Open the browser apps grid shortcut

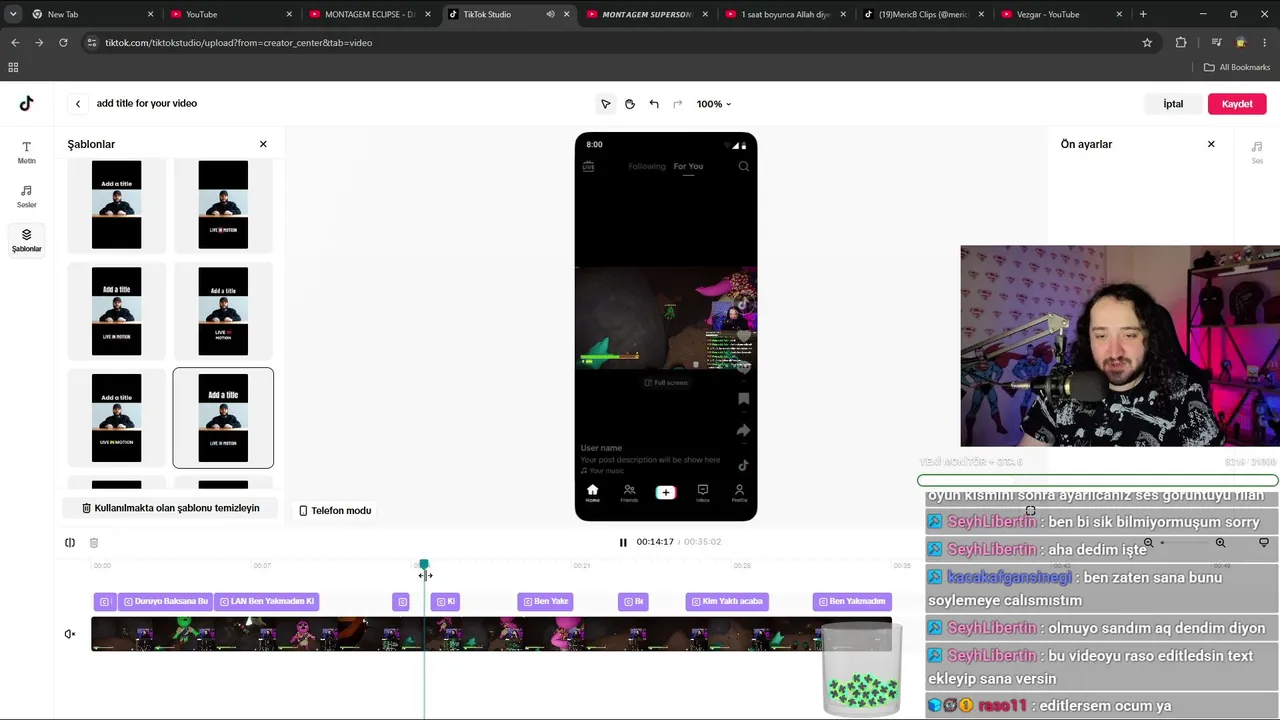(x=13, y=67)
